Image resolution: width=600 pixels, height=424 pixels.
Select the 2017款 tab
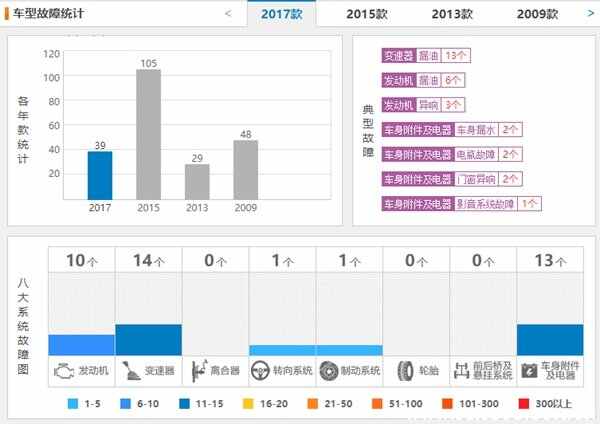tap(281, 14)
